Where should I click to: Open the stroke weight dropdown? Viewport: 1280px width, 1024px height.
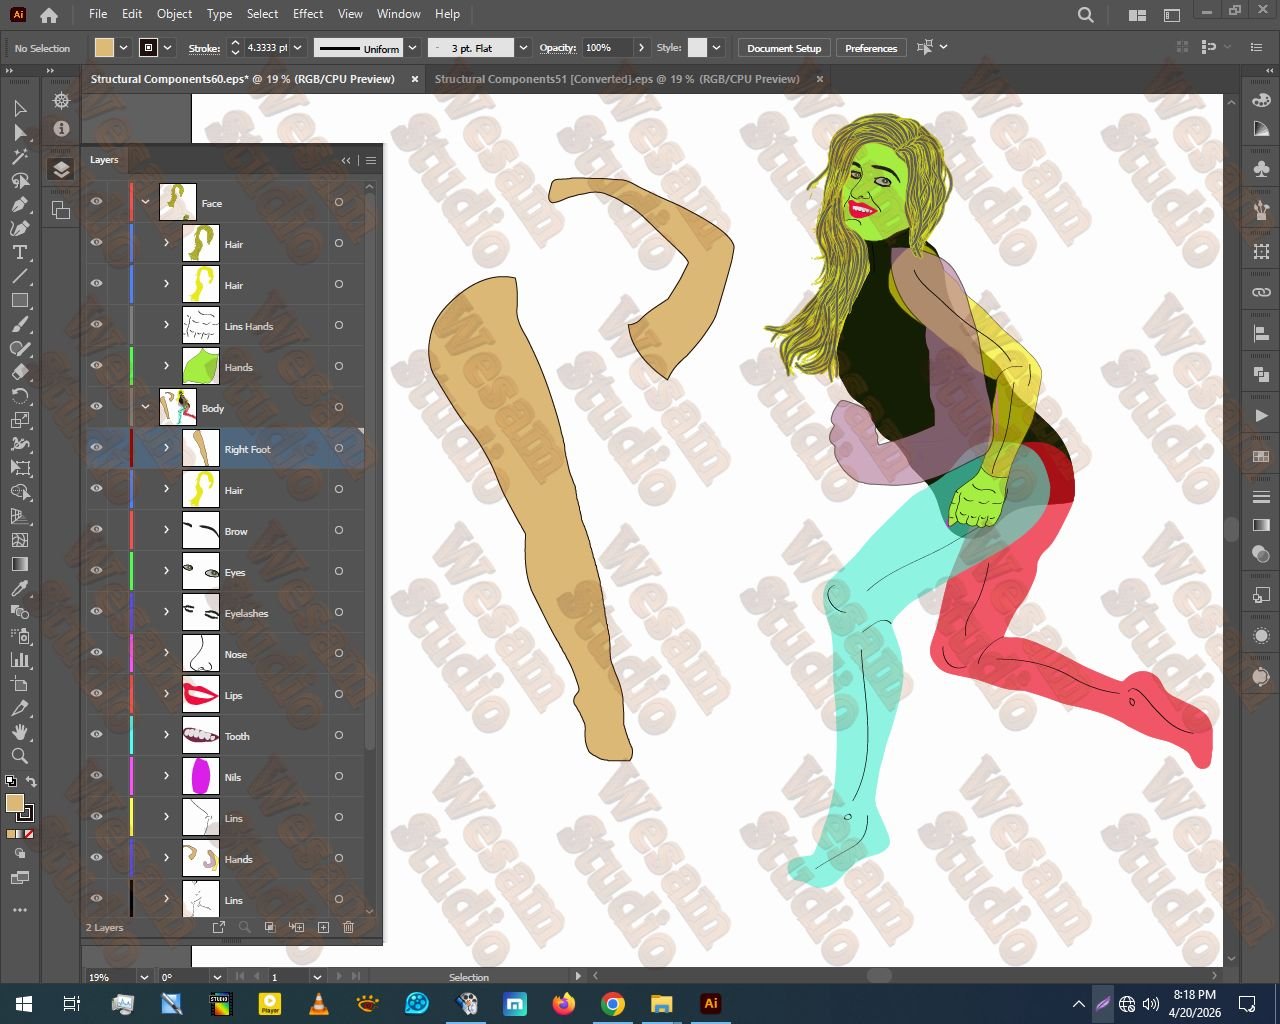tap(297, 48)
